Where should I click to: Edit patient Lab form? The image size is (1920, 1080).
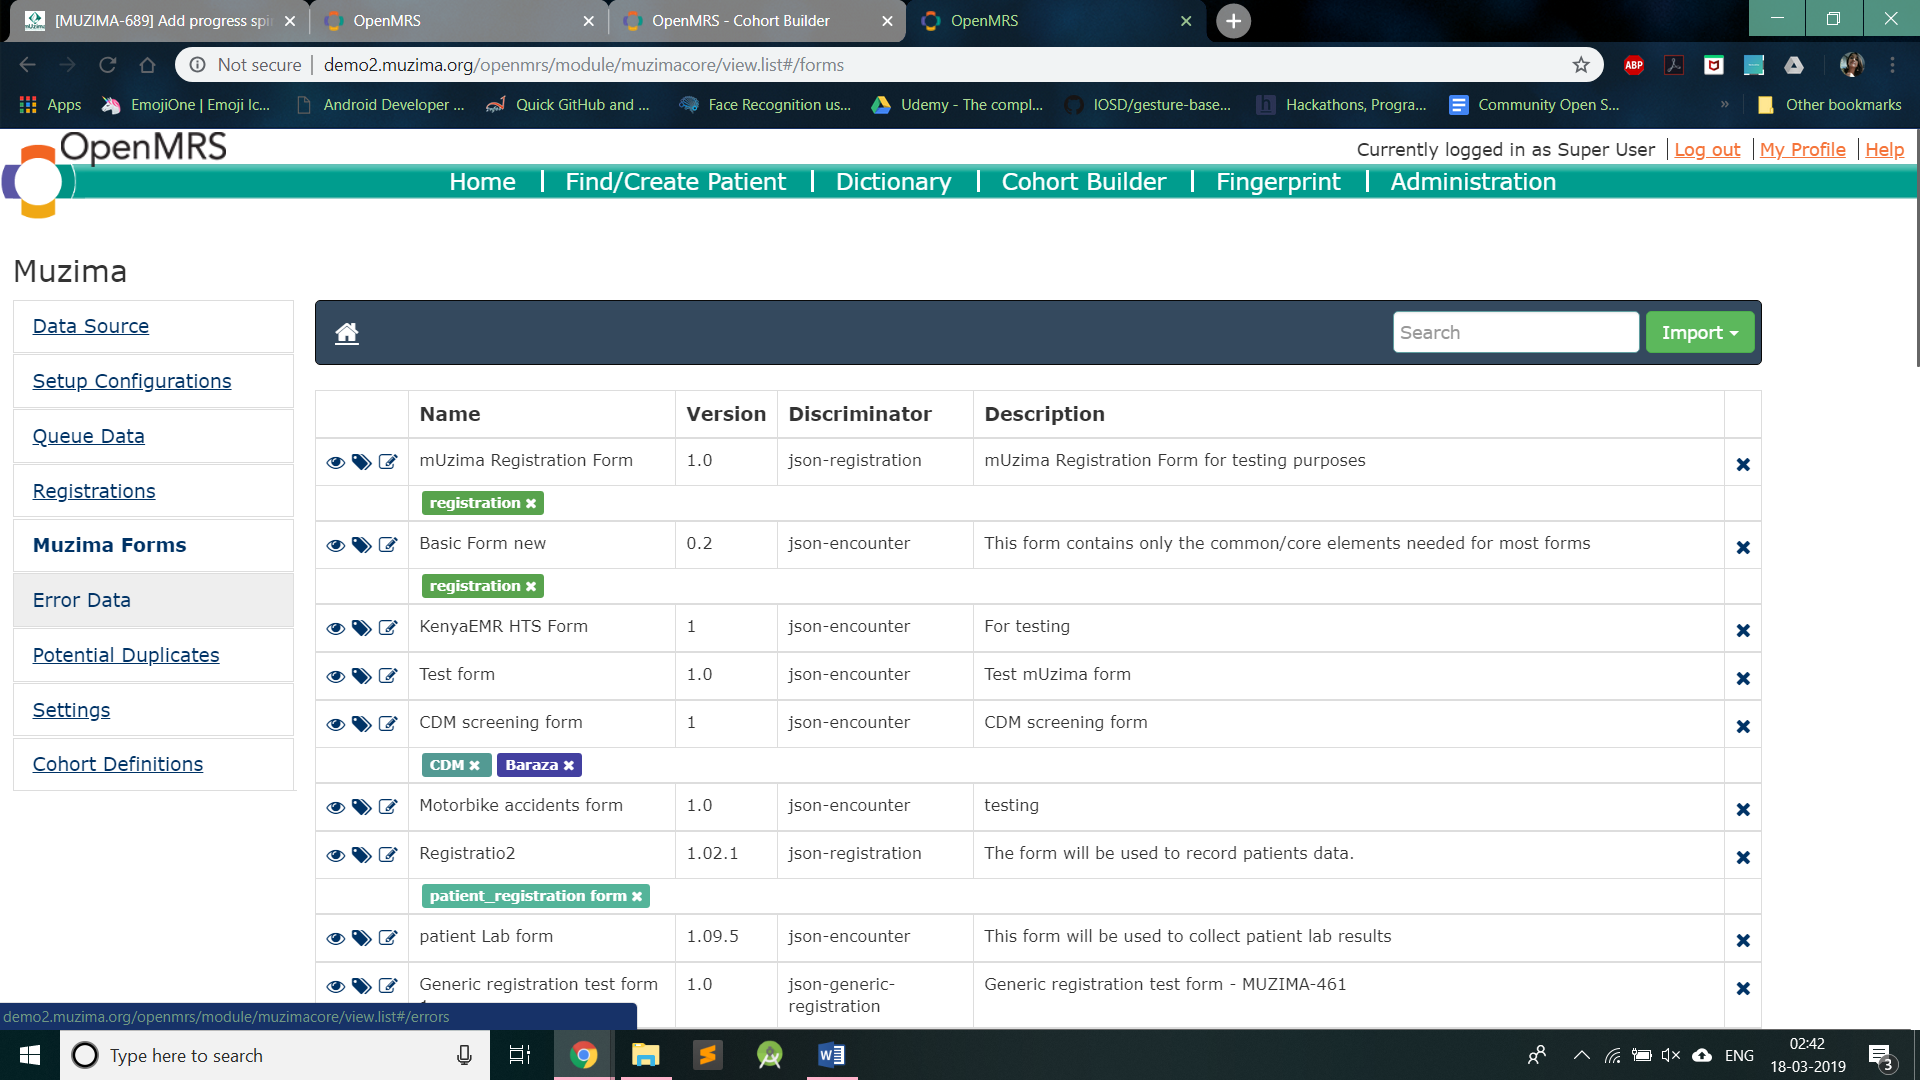click(388, 937)
